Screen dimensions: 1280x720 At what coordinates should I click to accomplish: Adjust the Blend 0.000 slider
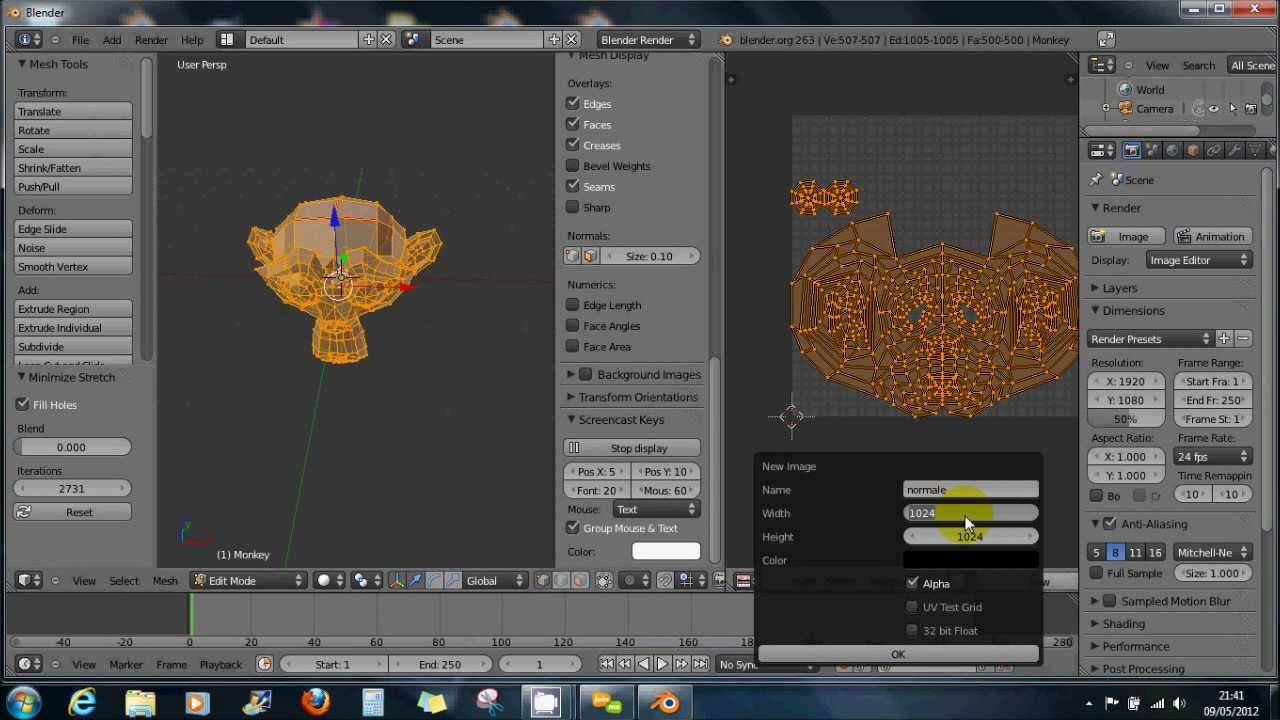pos(73,447)
